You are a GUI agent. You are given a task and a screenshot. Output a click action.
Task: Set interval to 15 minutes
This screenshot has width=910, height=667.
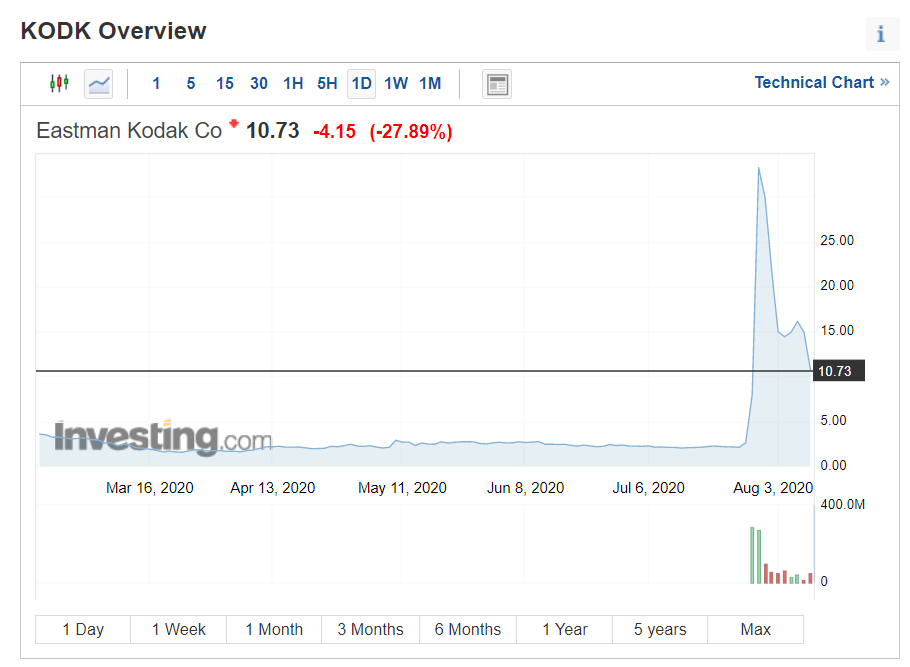click(225, 84)
